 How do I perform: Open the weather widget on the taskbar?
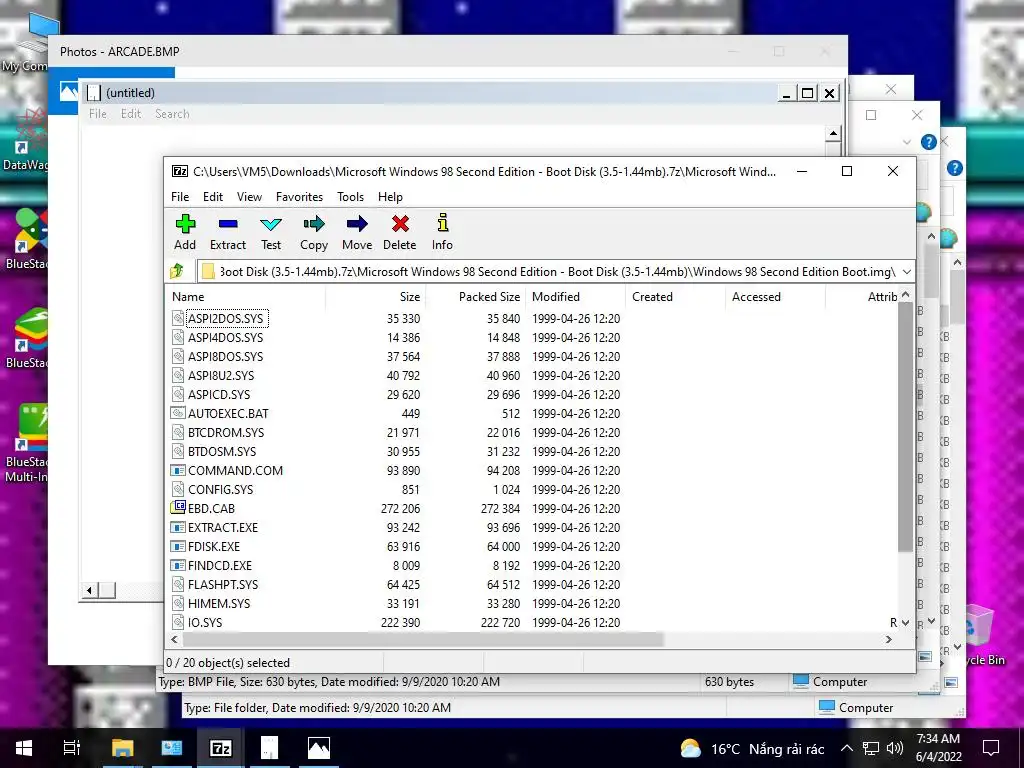click(x=752, y=748)
